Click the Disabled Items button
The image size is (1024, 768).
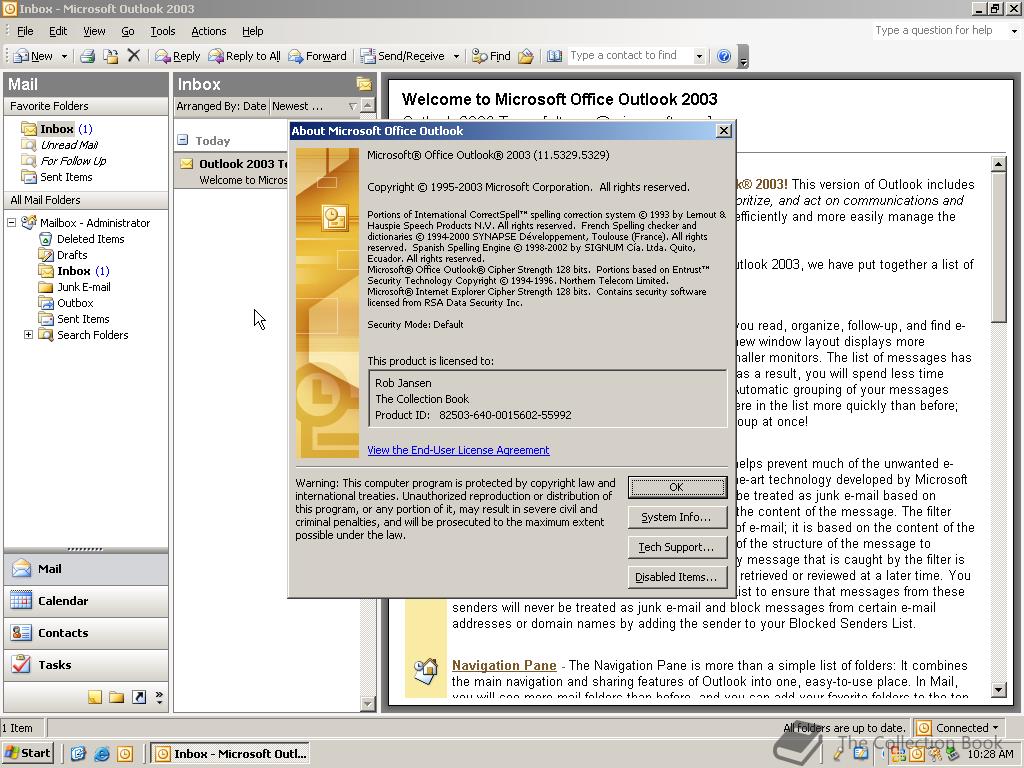677,577
